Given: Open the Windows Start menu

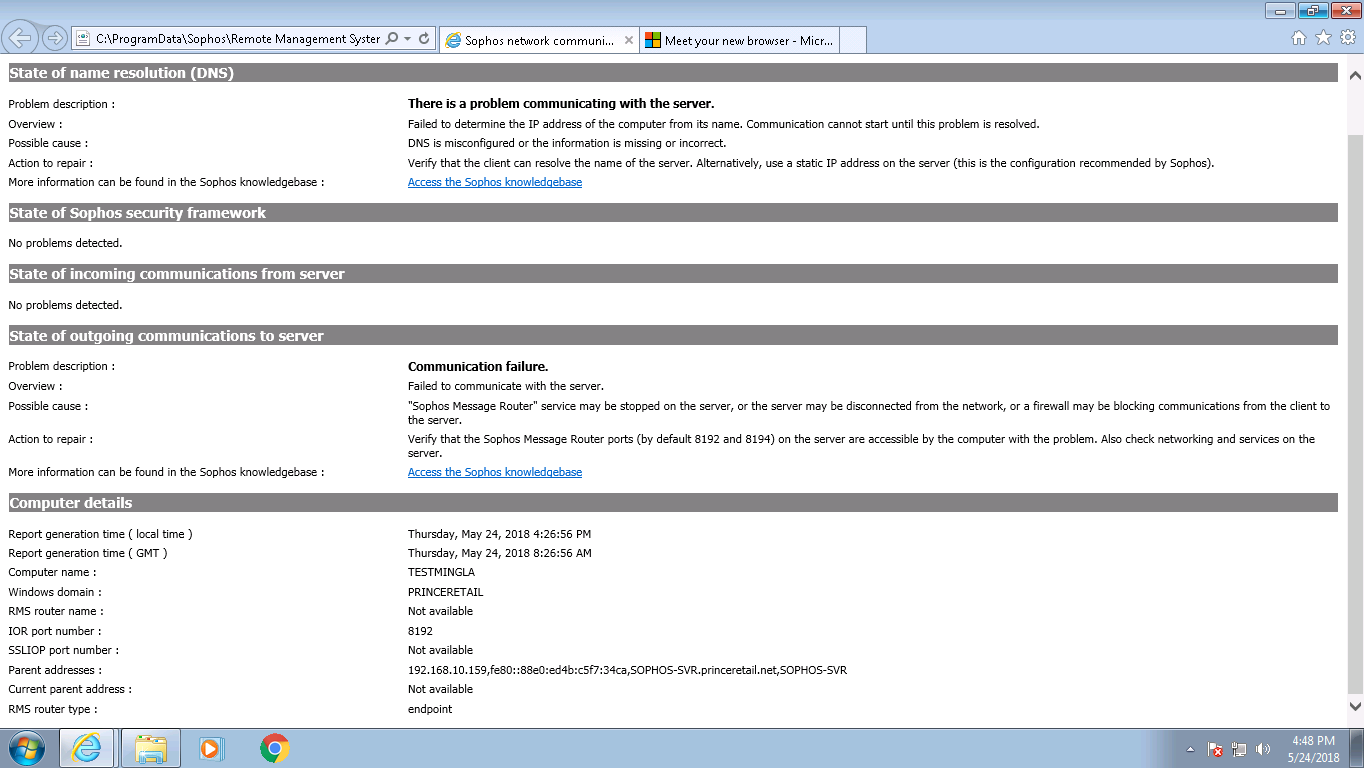Looking at the screenshot, I should pos(26,748).
